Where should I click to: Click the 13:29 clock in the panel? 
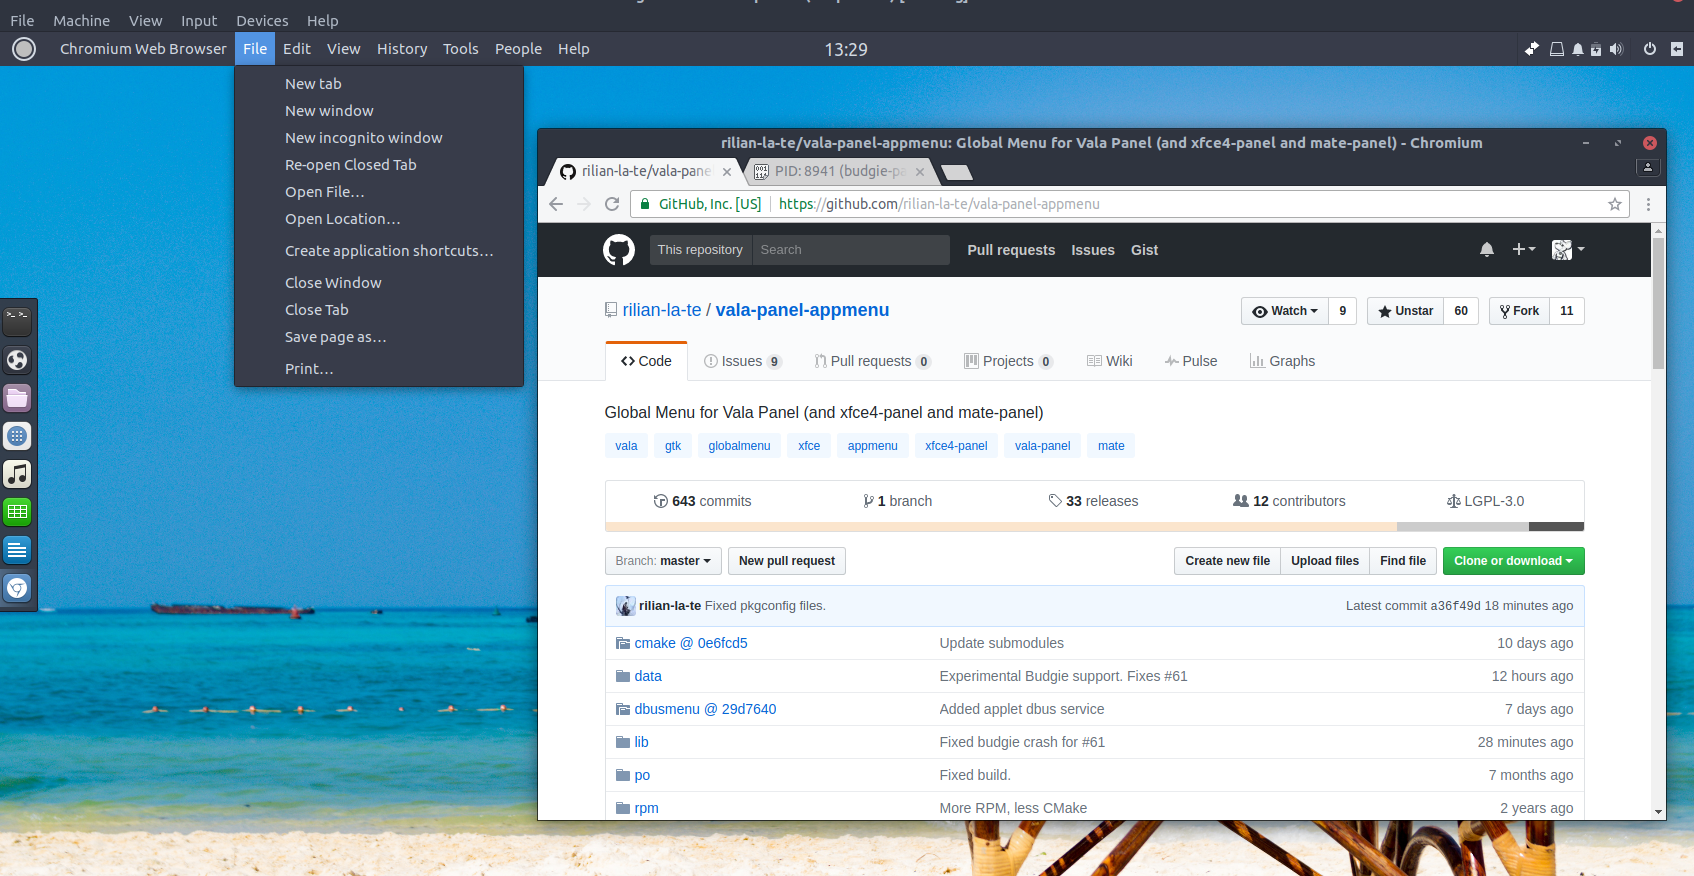846,49
